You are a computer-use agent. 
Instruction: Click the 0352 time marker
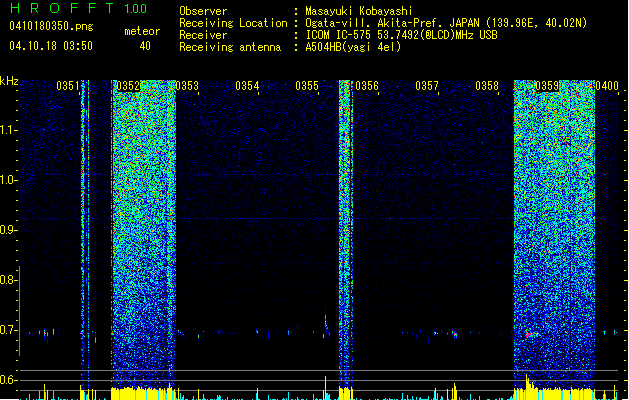[x=128, y=86]
